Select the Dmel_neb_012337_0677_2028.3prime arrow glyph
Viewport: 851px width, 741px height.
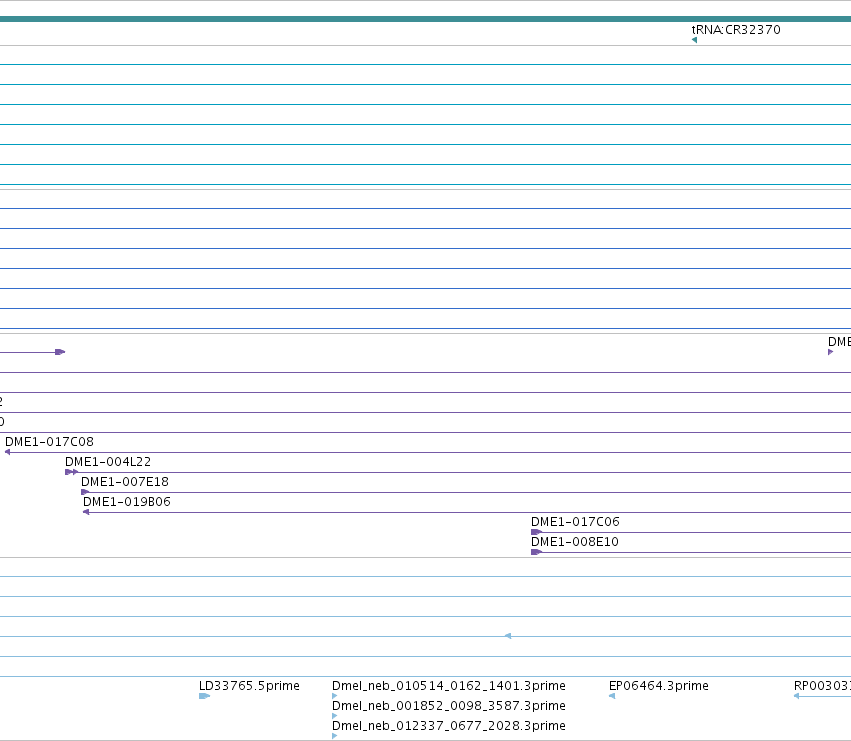[x=334, y=736]
